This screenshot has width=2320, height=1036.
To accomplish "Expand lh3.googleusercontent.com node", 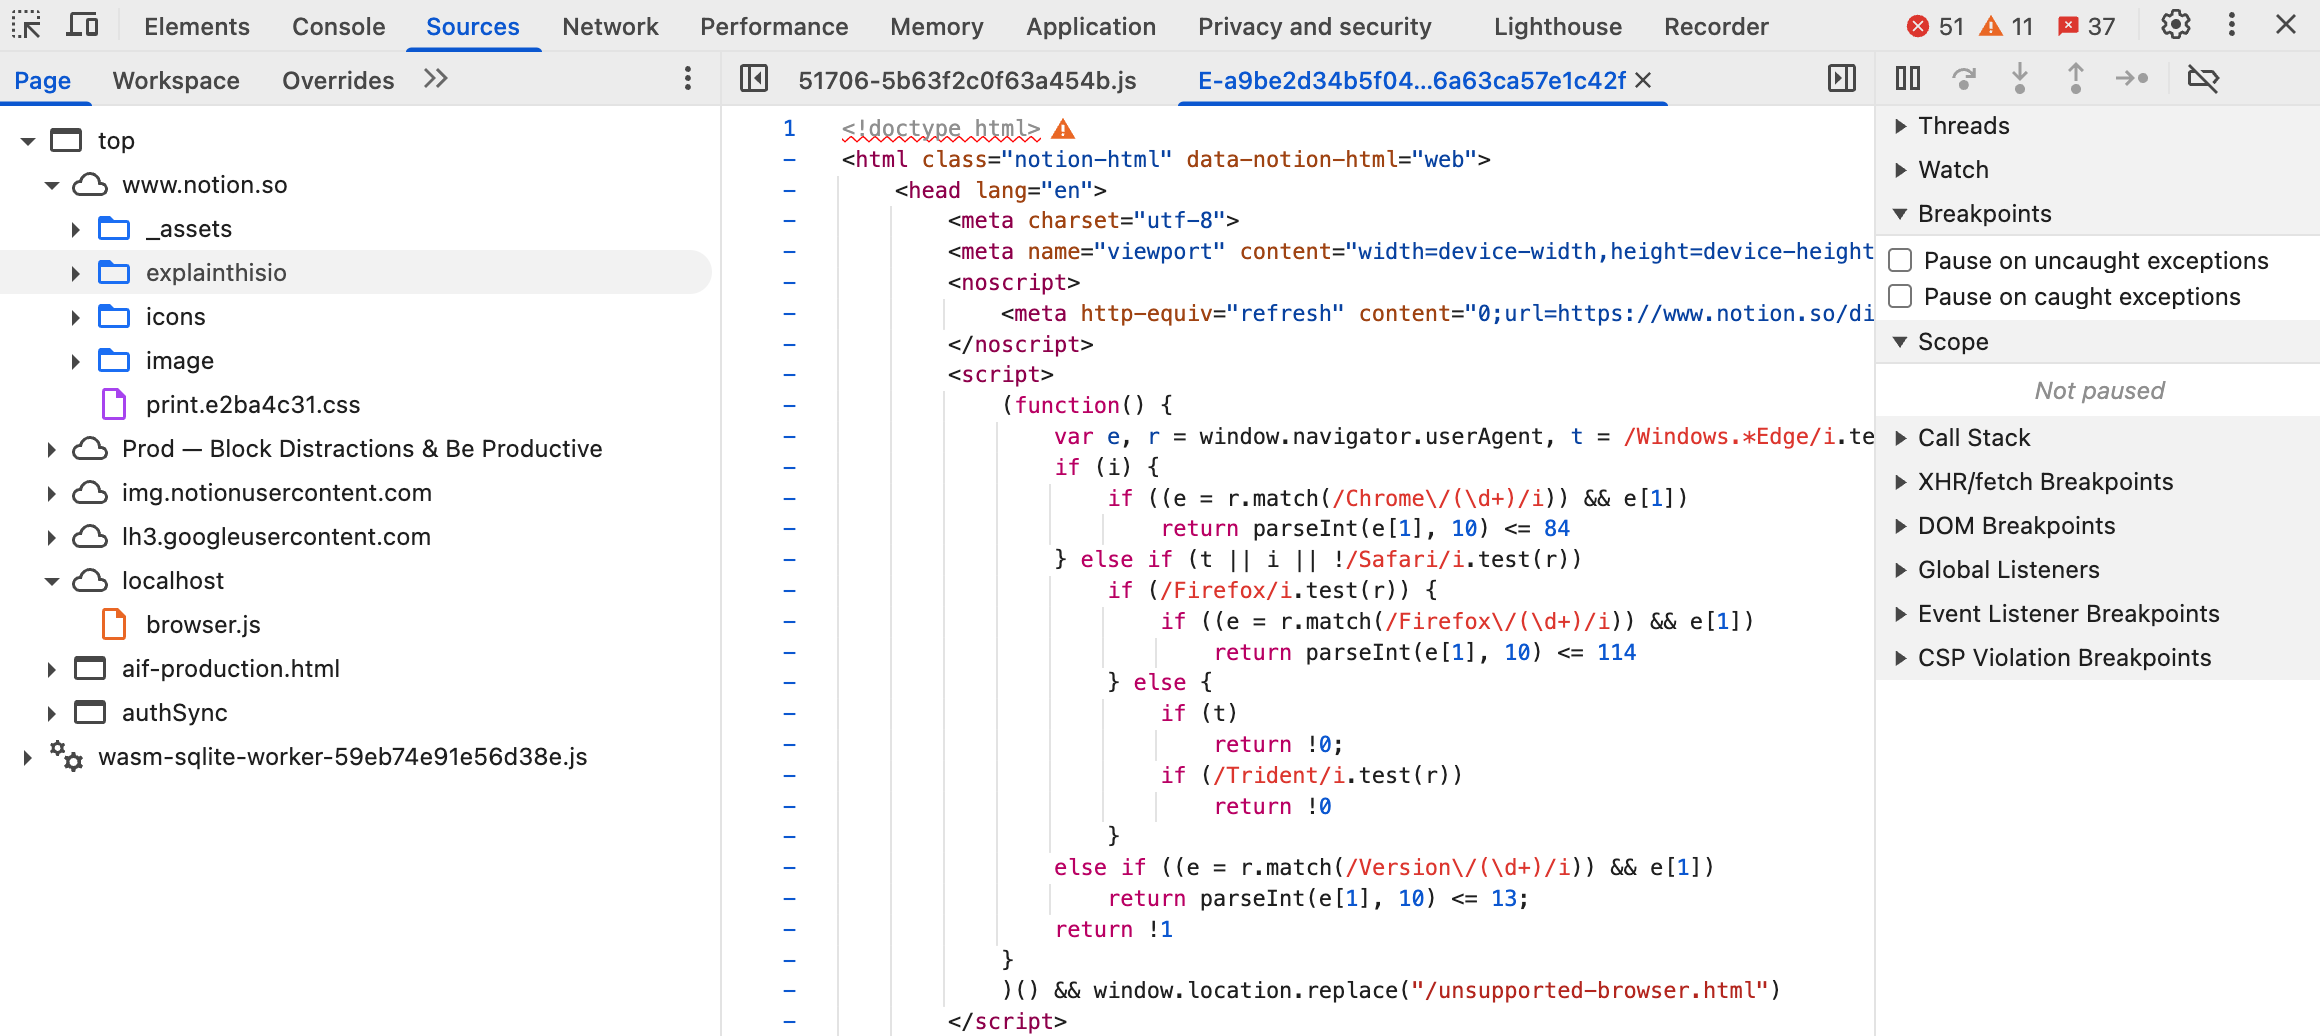I will click(x=52, y=537).
